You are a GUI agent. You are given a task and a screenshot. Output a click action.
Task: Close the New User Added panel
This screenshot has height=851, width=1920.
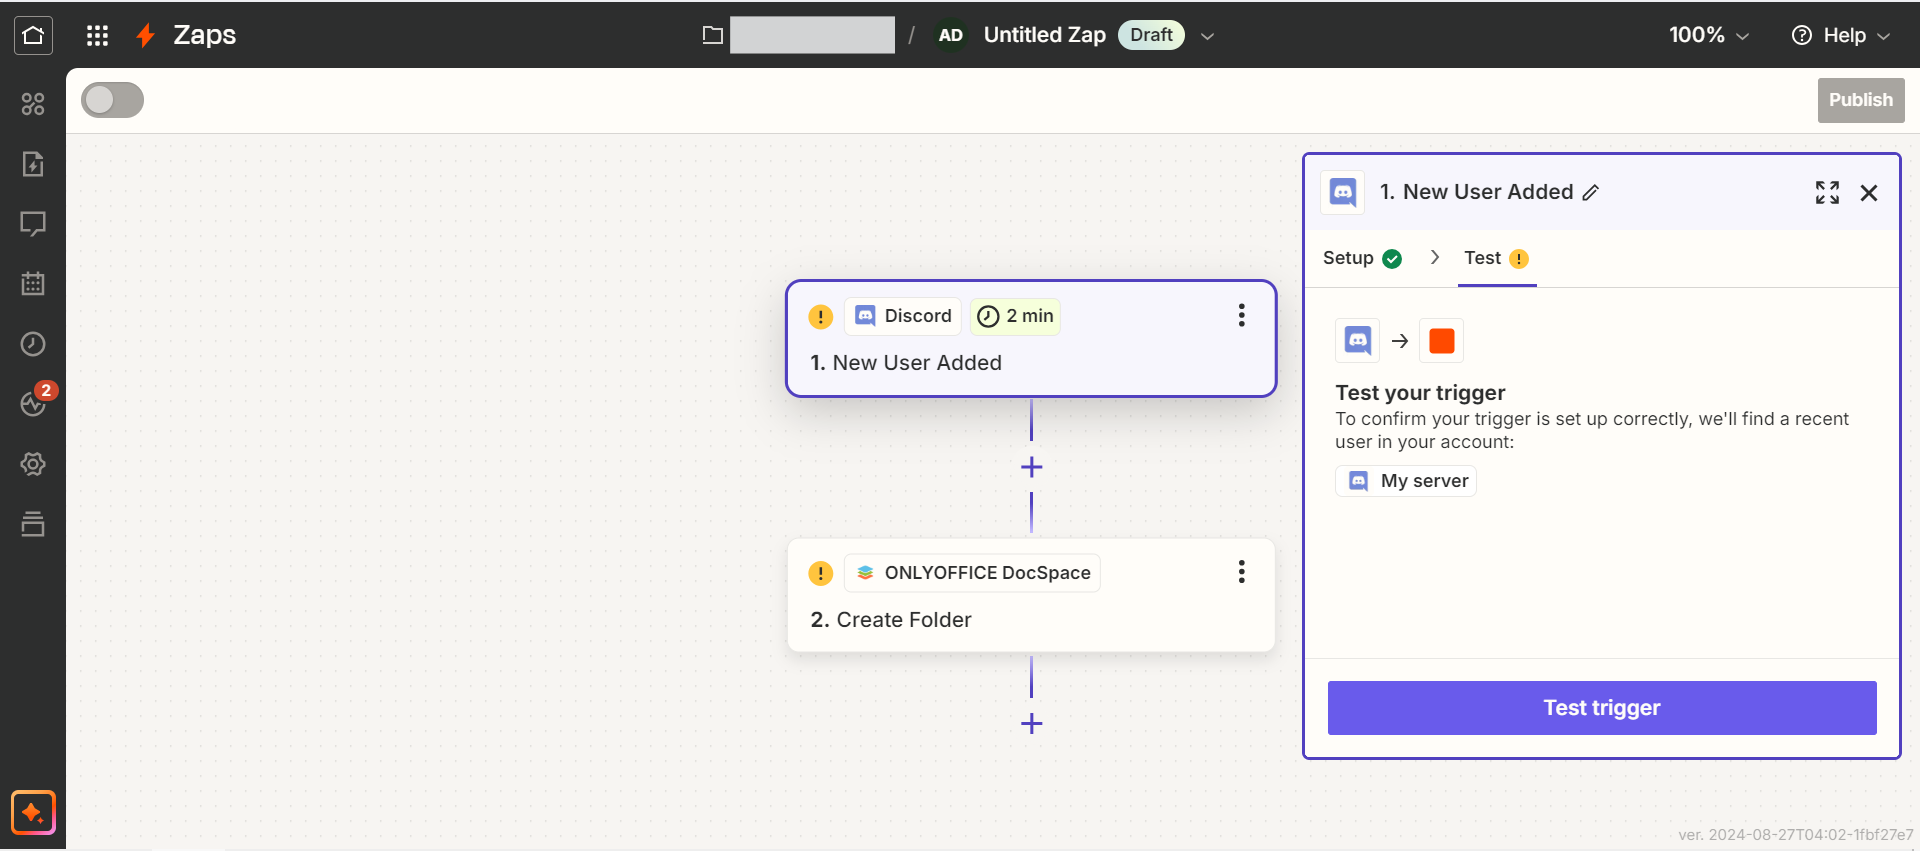[1868, 193]
